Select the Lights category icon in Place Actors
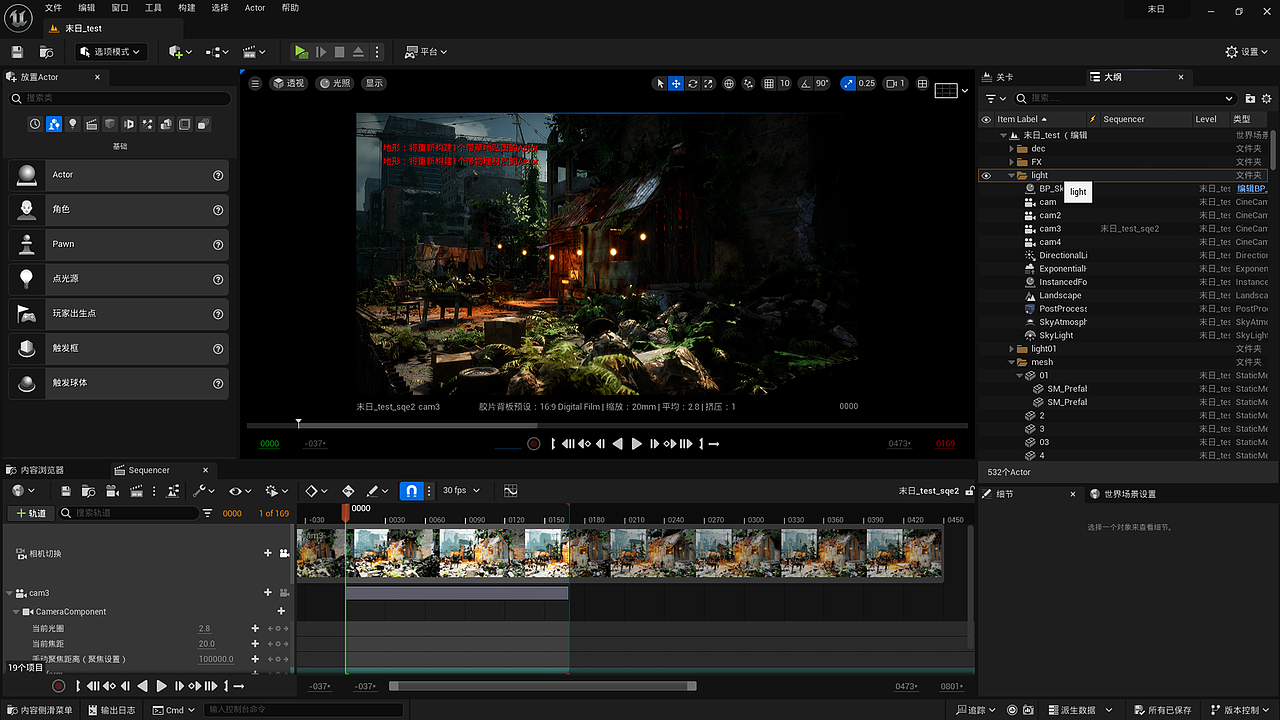The height and width of the screenshot is (720, 1280). 73,124
